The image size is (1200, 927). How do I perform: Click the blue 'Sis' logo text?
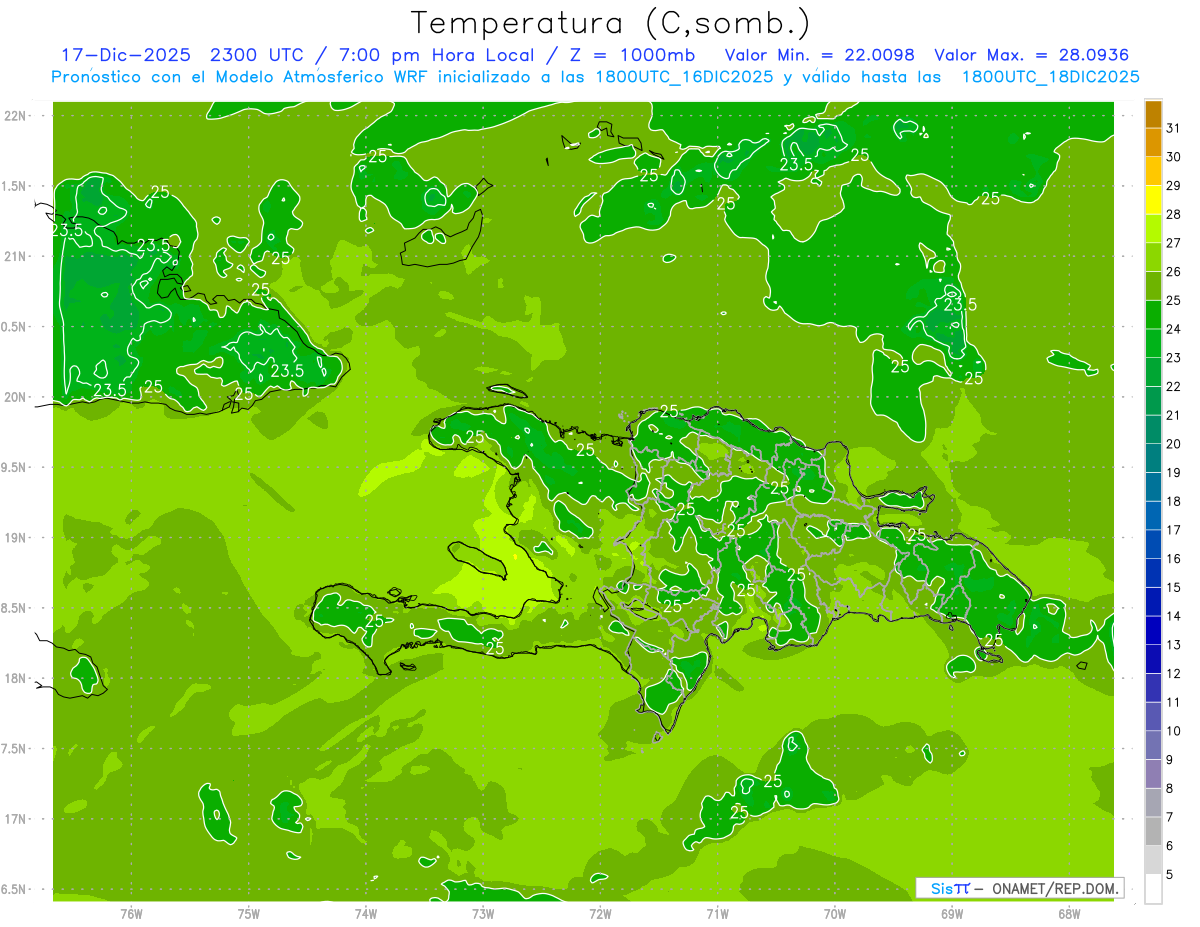pos(941,888)
